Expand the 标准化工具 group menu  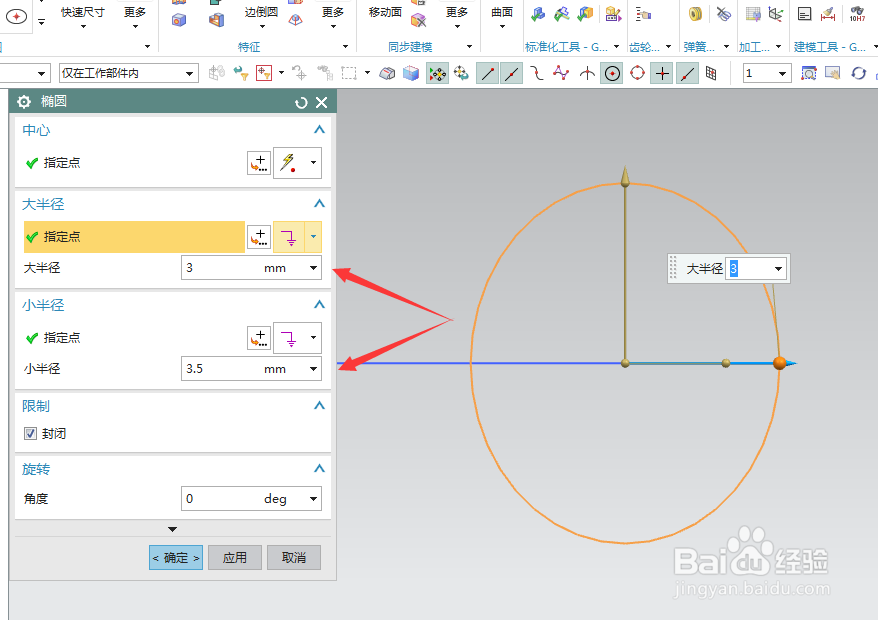click(x=616, y=46)
